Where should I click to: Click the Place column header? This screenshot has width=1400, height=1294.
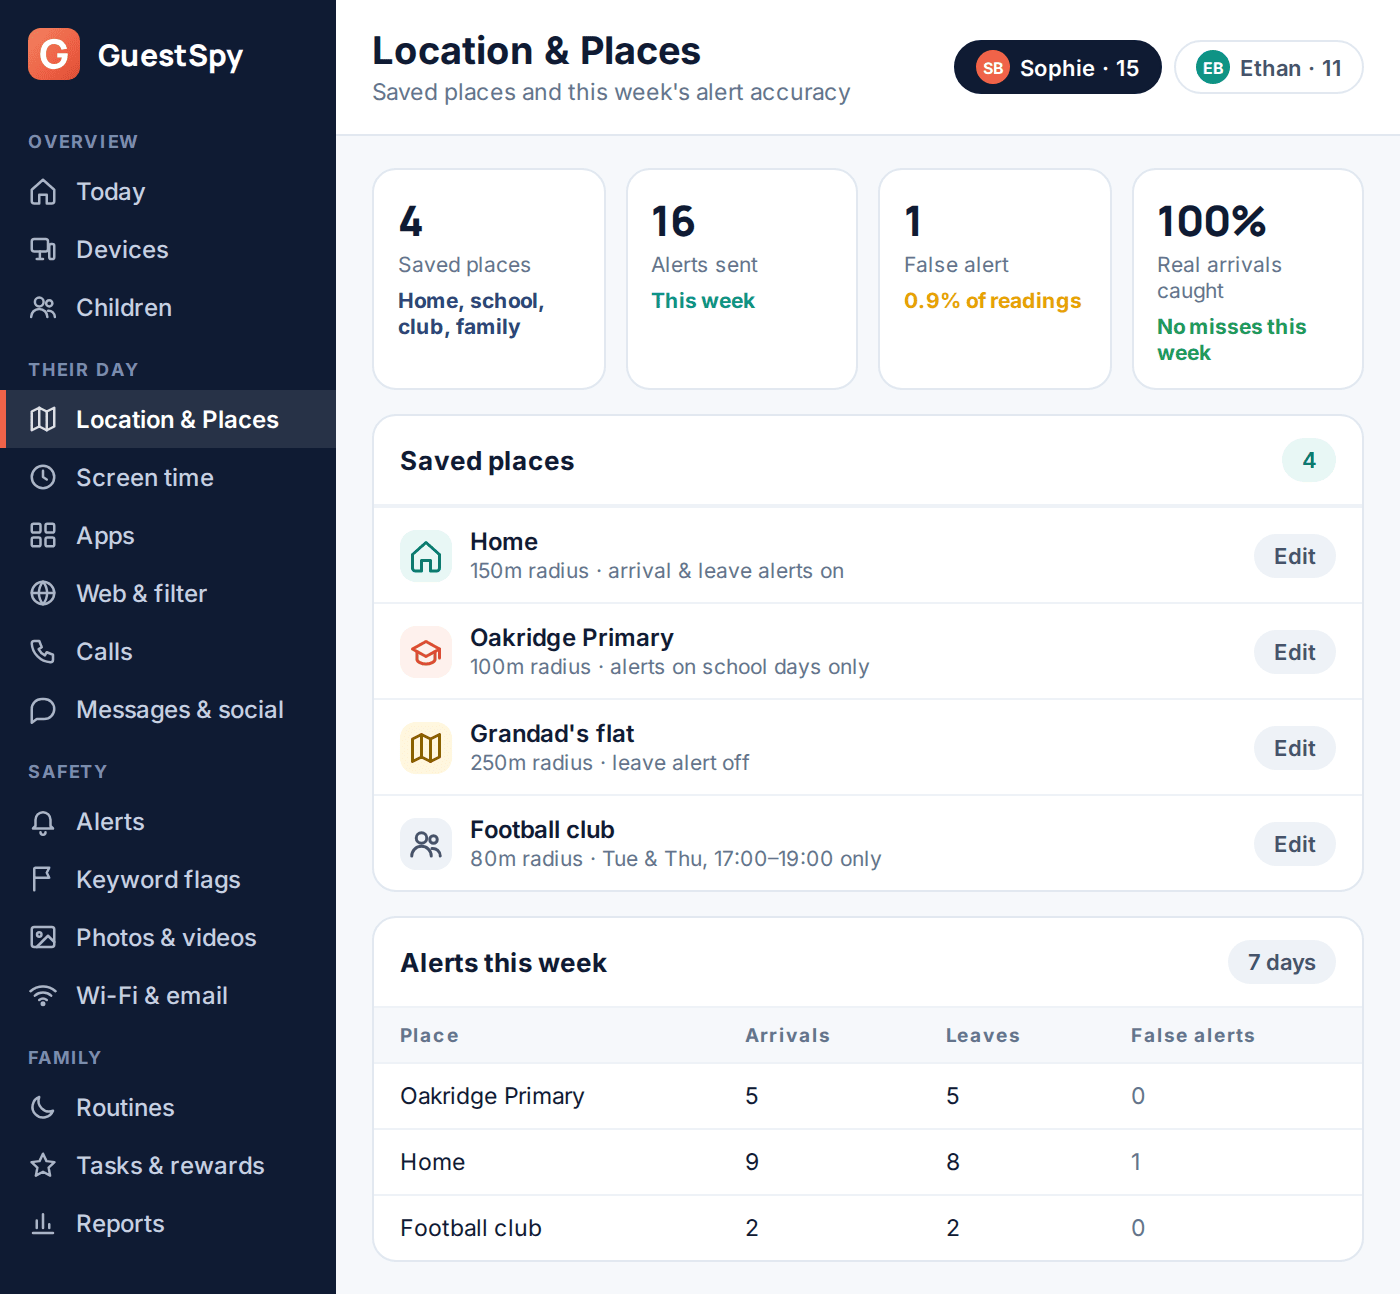coord(429,1036)
